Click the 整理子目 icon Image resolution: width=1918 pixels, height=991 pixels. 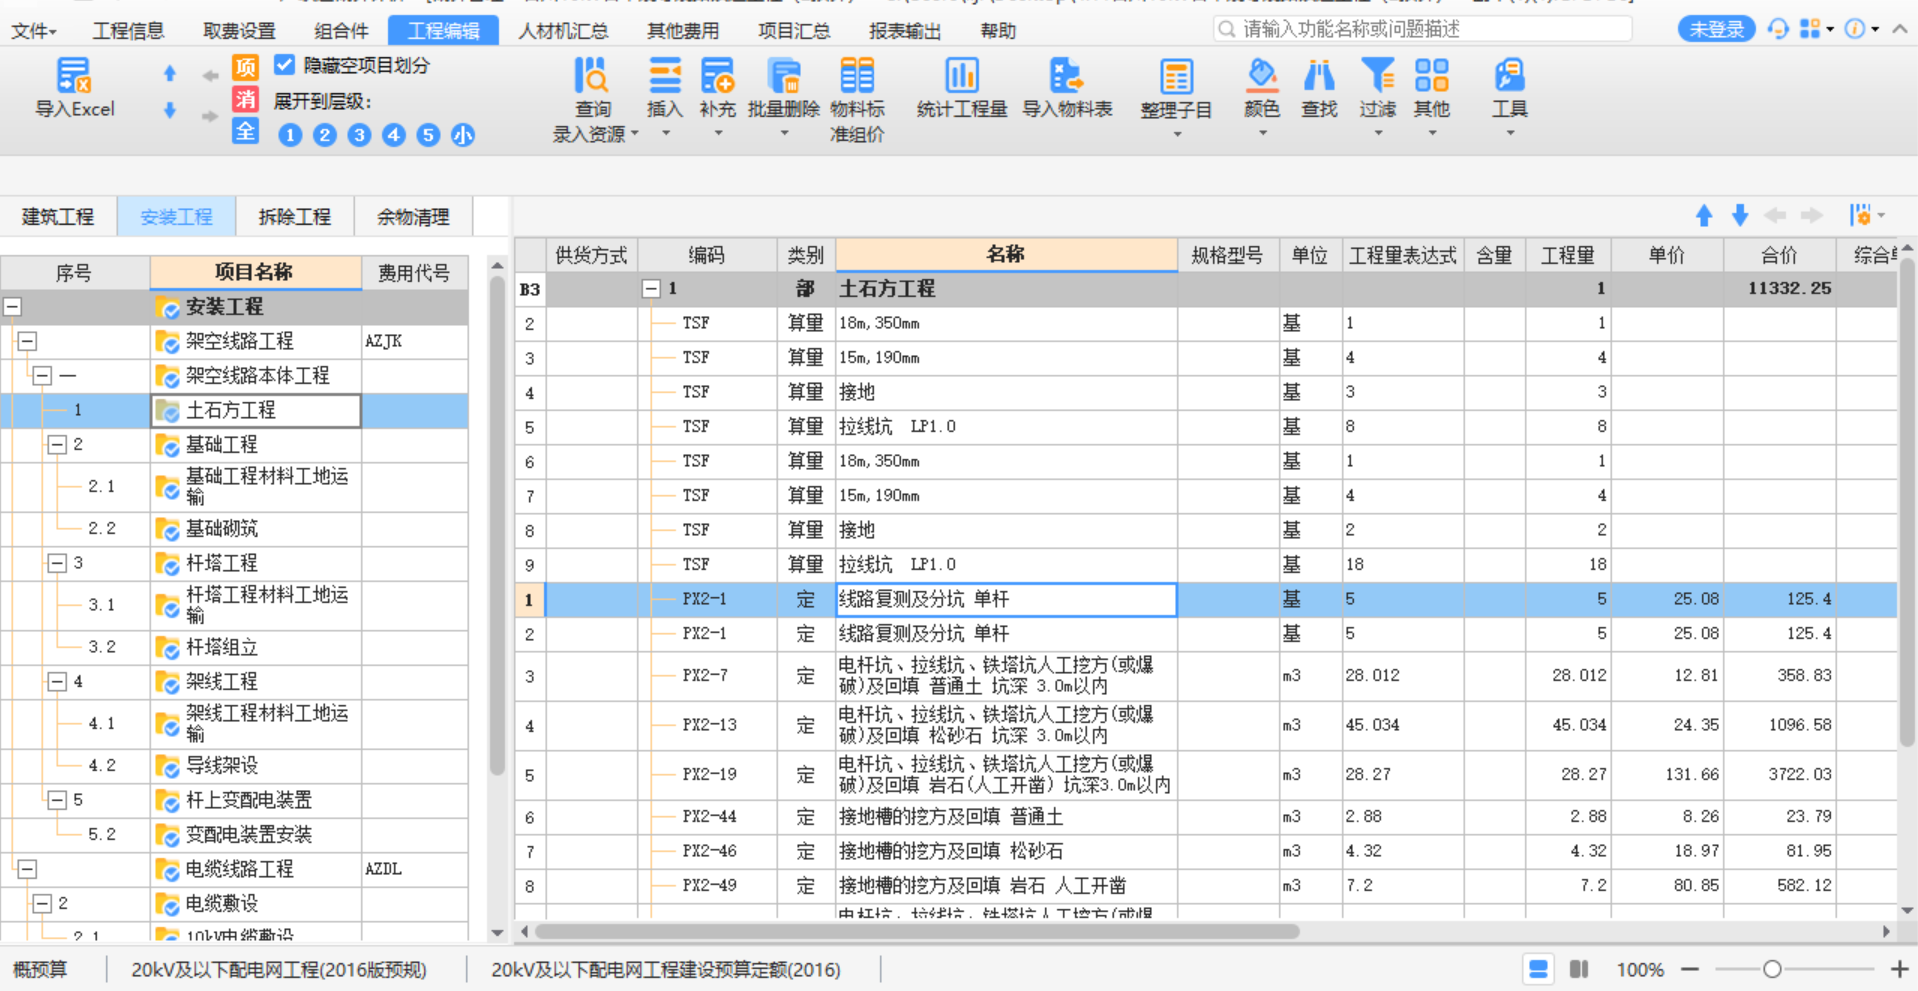(x=1176, y=76)
